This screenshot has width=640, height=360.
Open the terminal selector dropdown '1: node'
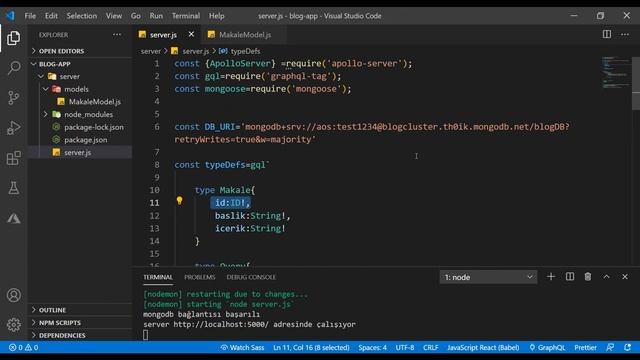pos(488,277)
